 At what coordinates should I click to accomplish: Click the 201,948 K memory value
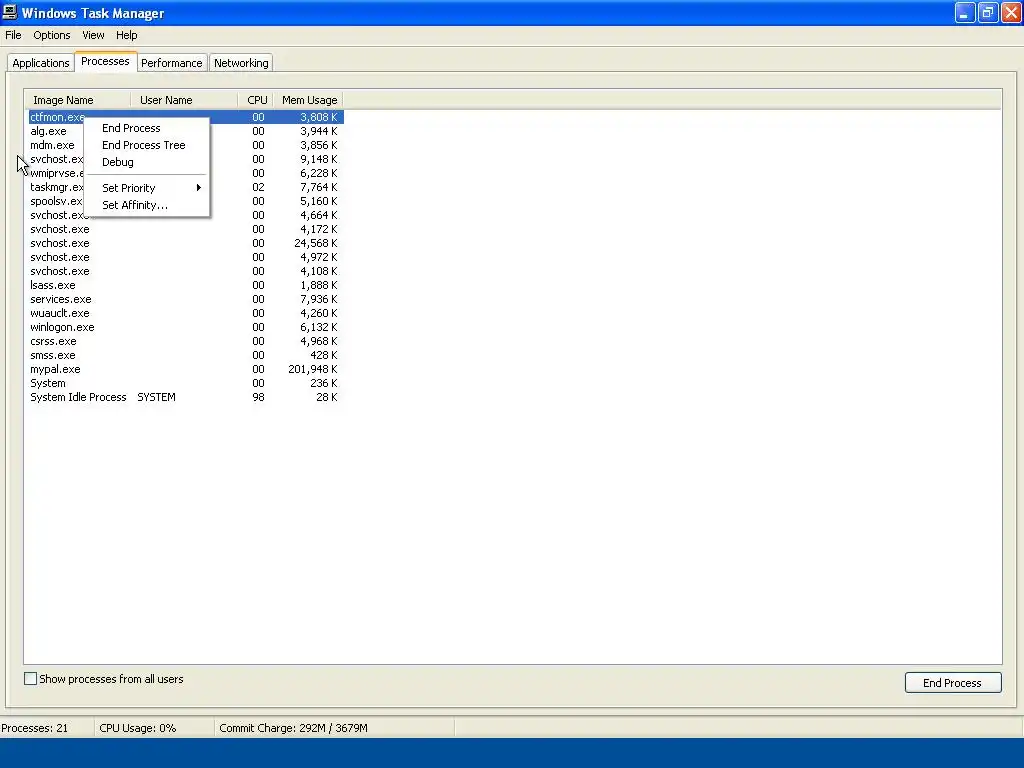(313, 369)
